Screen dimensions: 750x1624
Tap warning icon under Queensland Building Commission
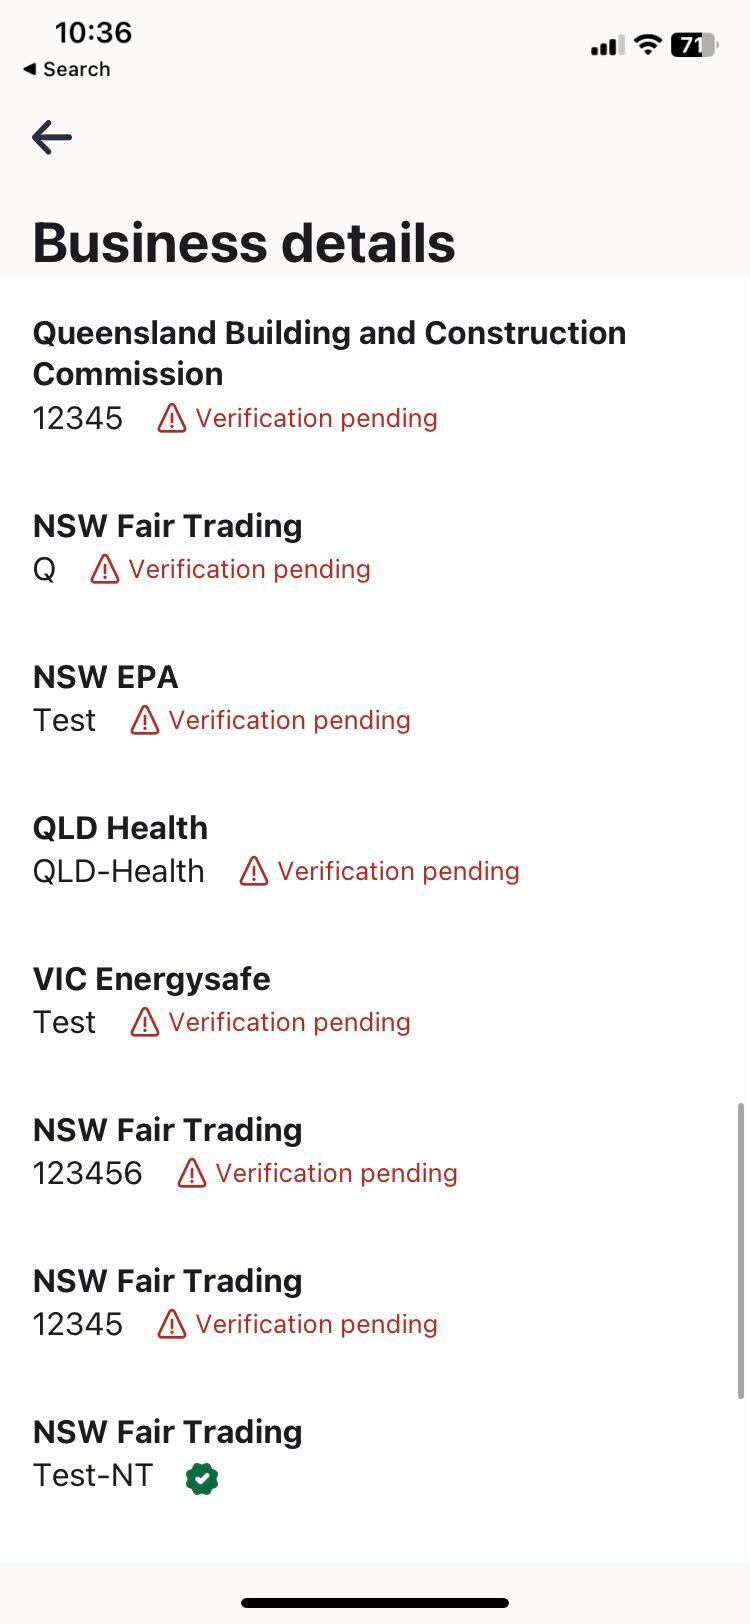pos(172,419)
